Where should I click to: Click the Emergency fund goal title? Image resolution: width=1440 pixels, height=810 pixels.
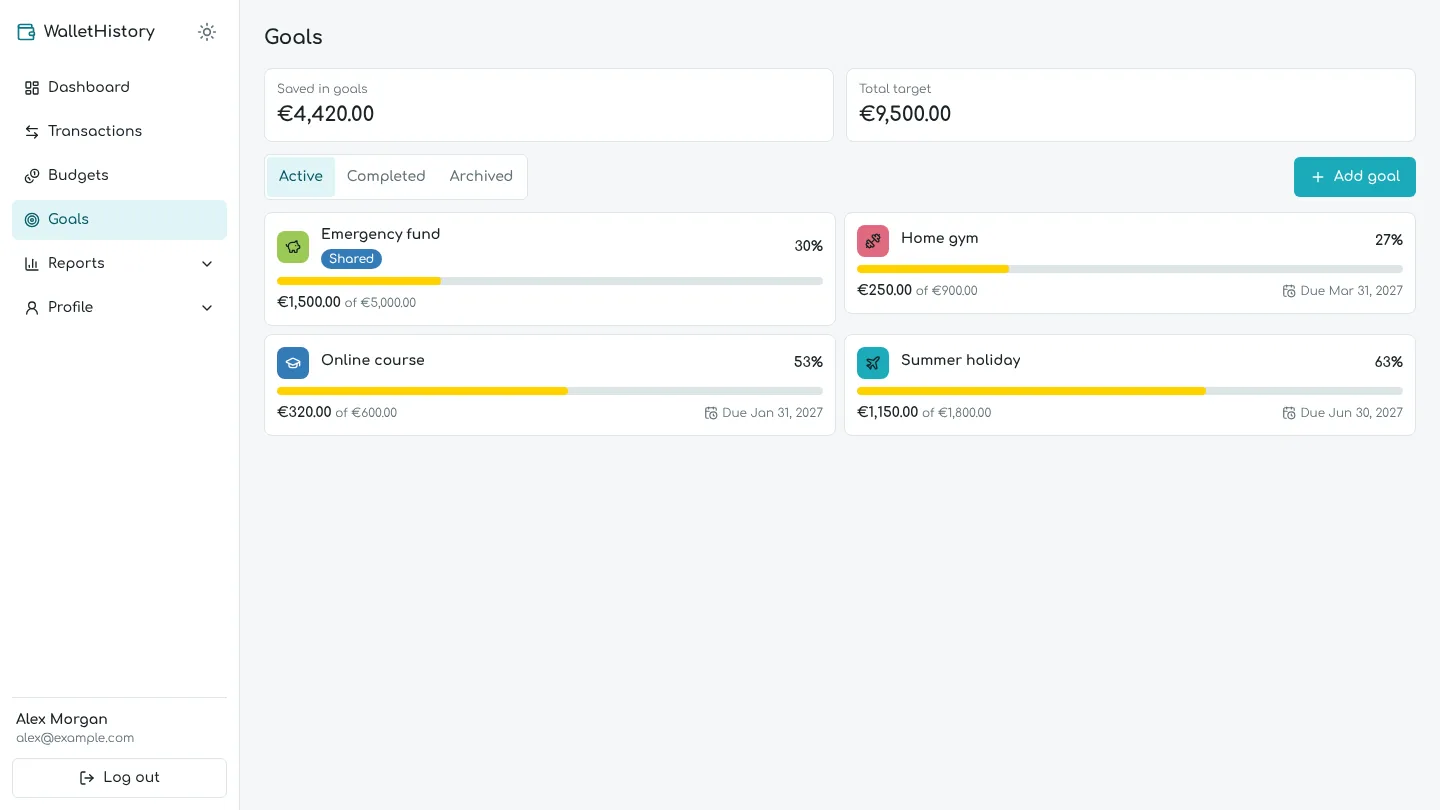point(380,234)
